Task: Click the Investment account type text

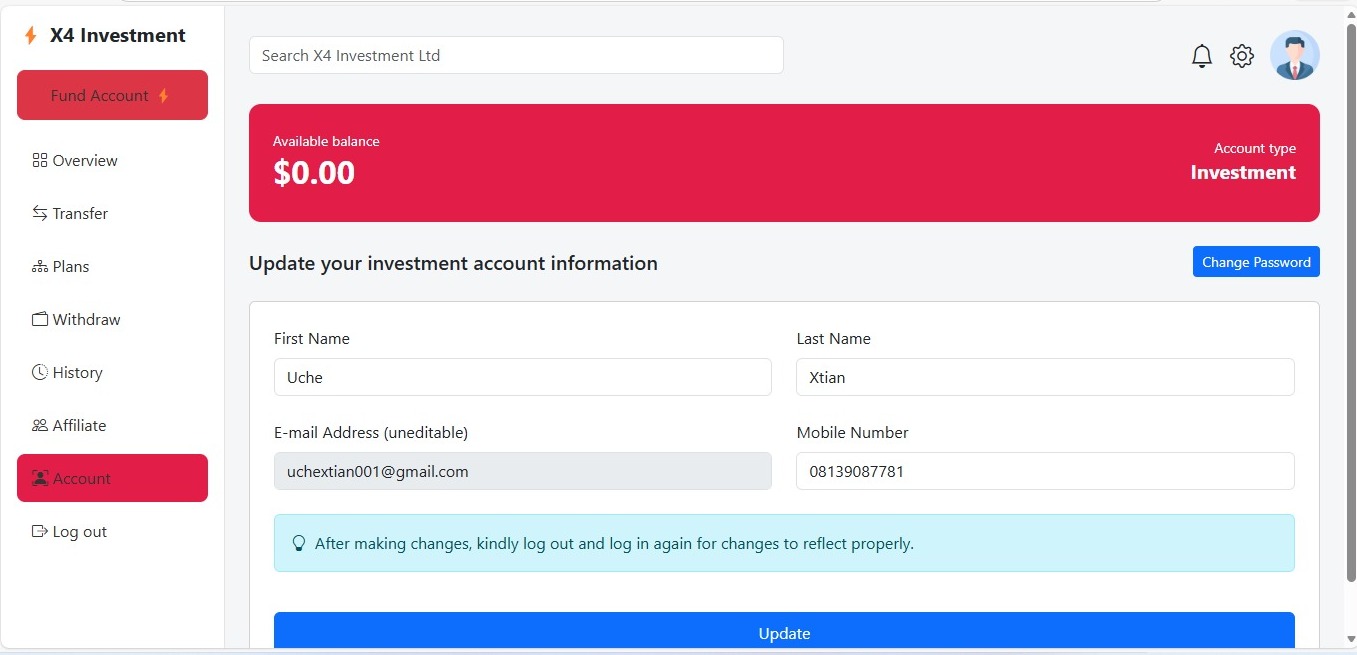Action: 1243,172
